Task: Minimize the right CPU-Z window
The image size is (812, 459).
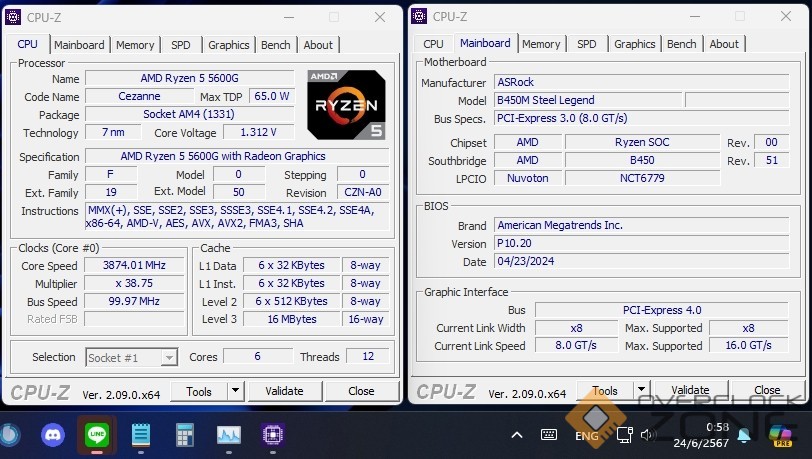Action: [694, 17]
